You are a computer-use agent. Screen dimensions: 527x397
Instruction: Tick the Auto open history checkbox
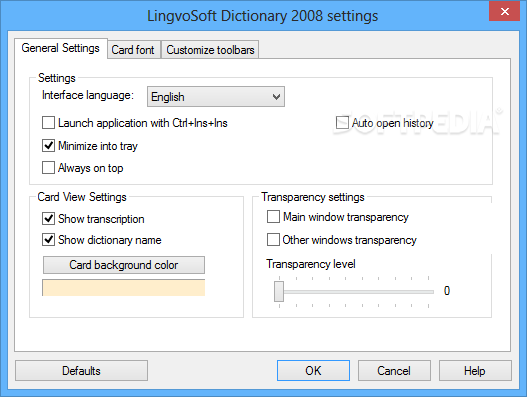[342, 123]
